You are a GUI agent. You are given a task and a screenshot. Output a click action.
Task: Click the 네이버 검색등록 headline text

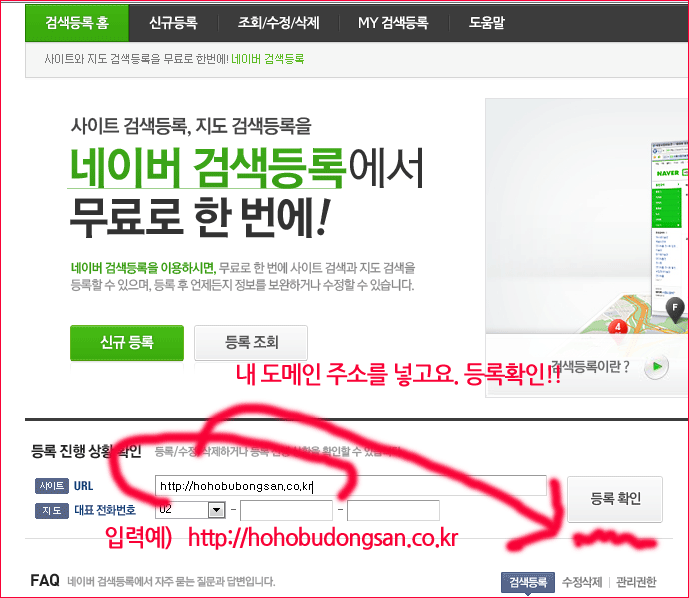pyautogui.click(x=207, y=168)
